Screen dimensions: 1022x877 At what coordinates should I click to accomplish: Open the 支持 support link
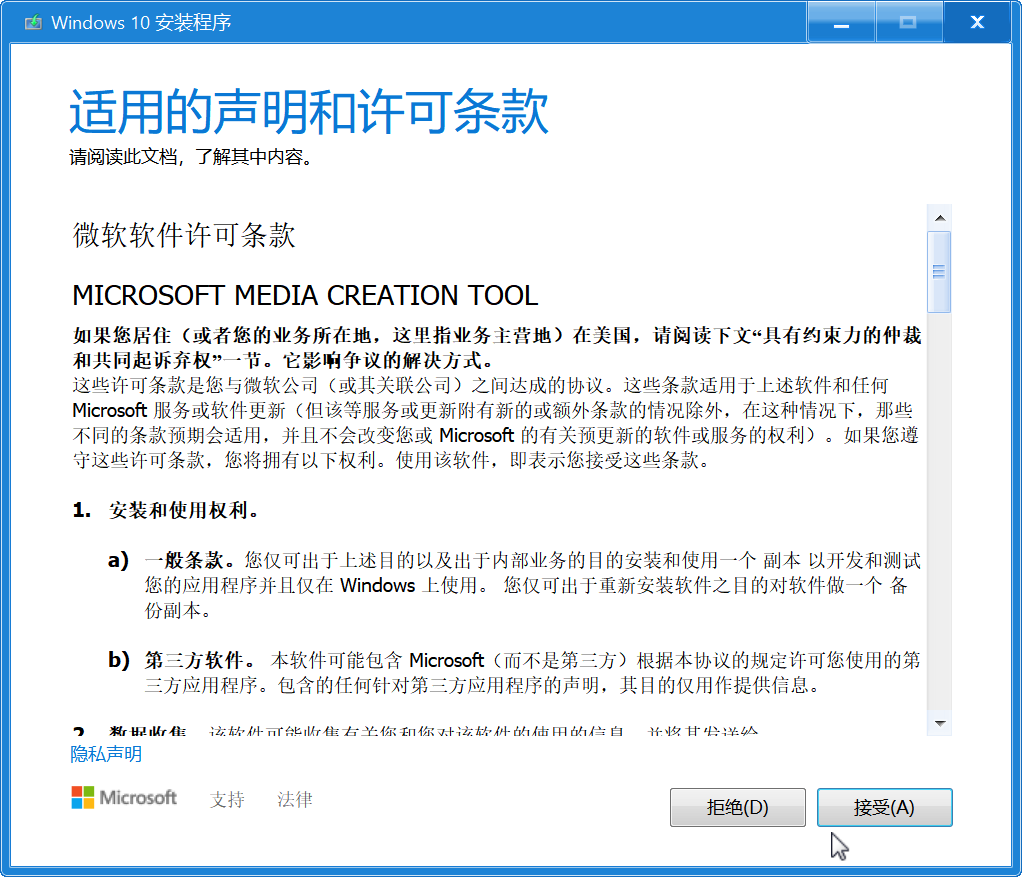click(227, 799)
